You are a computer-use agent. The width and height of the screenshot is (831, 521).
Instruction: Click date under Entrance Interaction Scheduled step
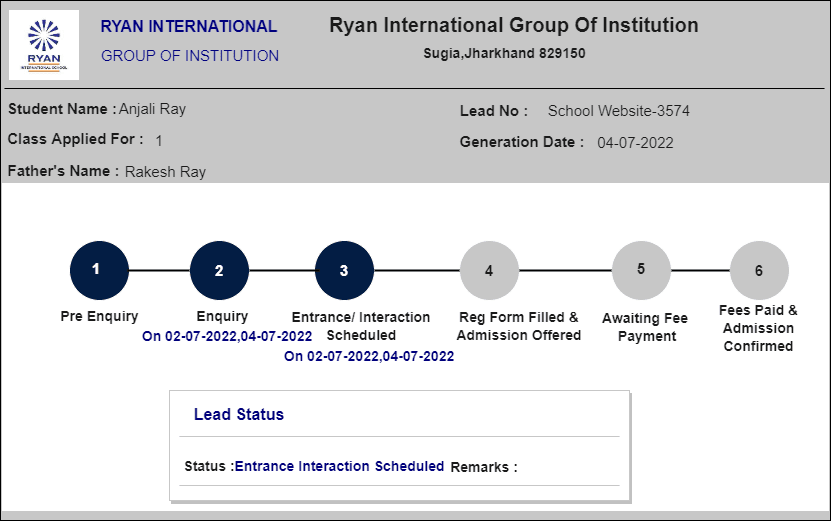point(369,356)
